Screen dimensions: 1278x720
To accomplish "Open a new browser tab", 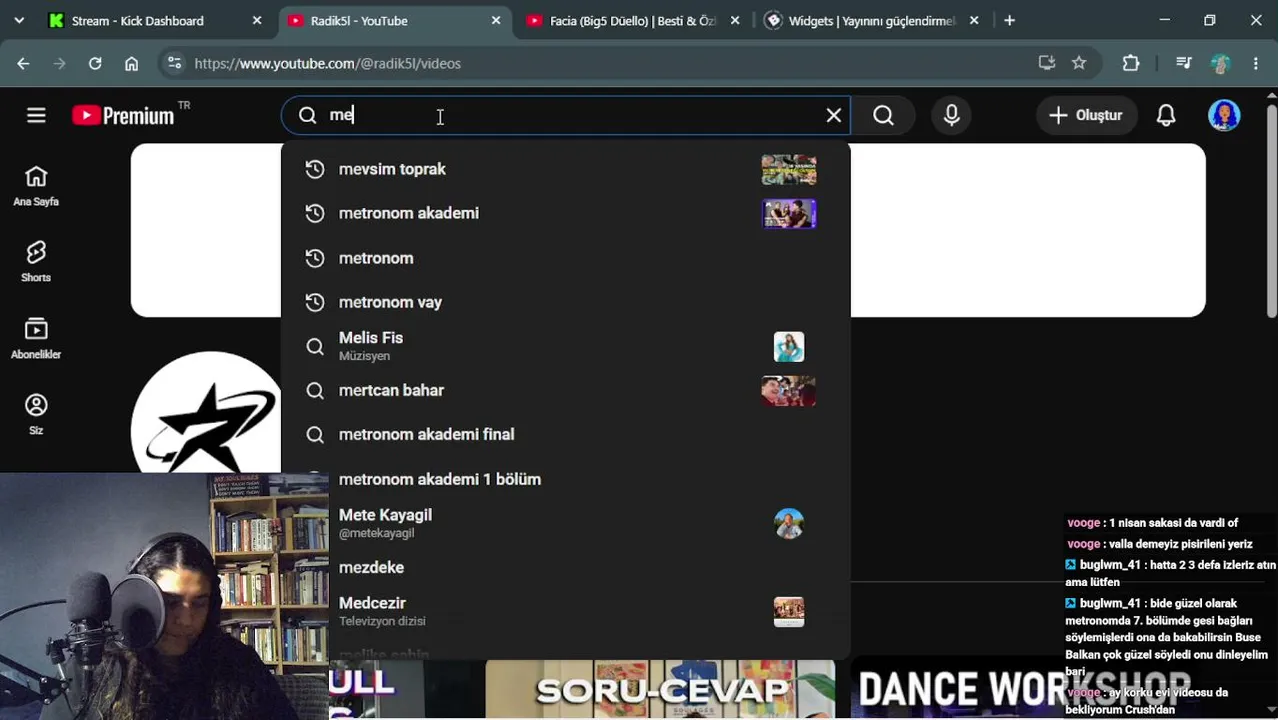I will [x=1009, y=20].
